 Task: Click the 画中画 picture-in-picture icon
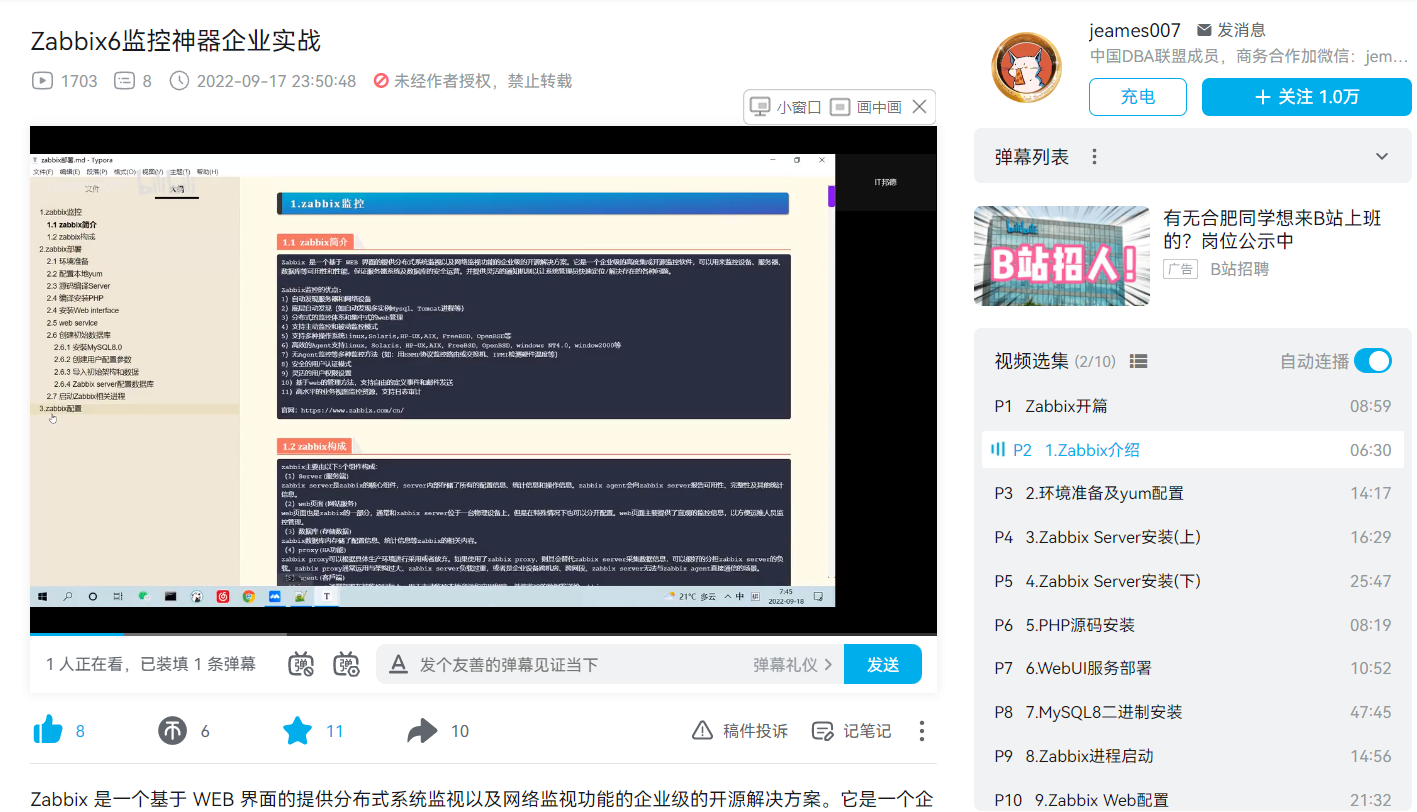(840, 107)
